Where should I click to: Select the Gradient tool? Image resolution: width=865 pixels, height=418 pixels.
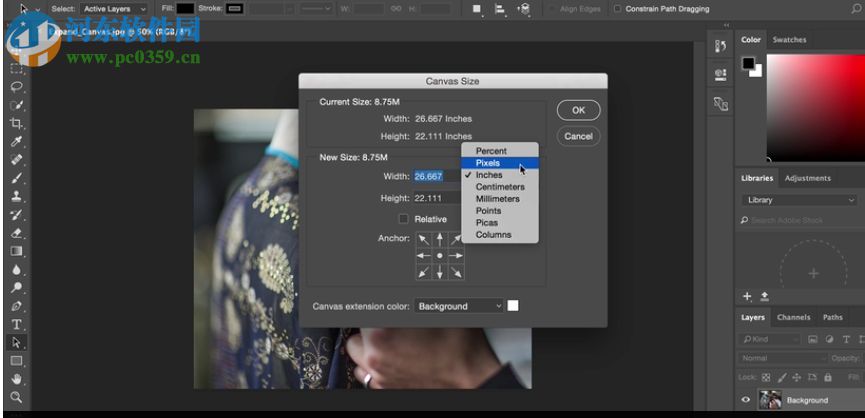[x=17, y=251]
